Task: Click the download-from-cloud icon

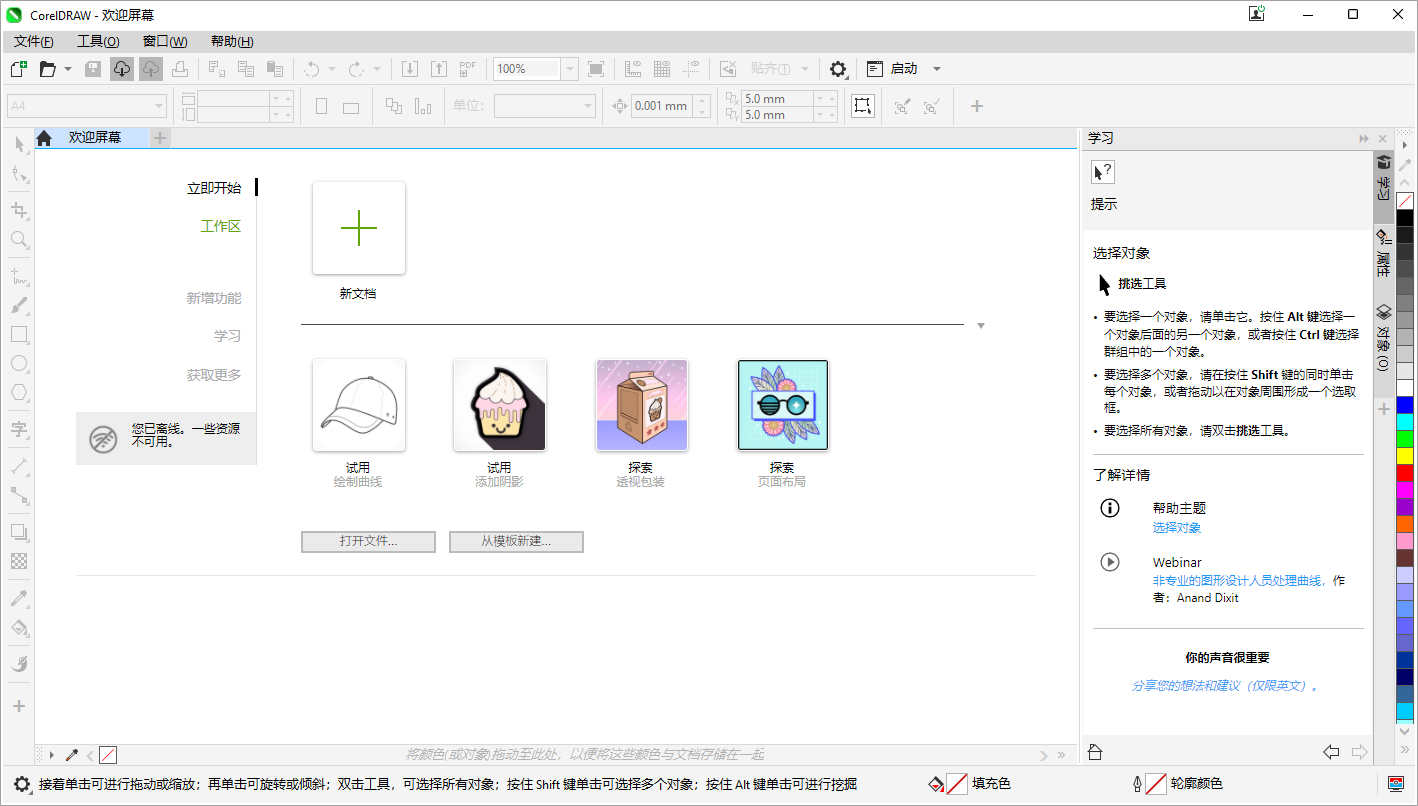Action: point(122,69)
